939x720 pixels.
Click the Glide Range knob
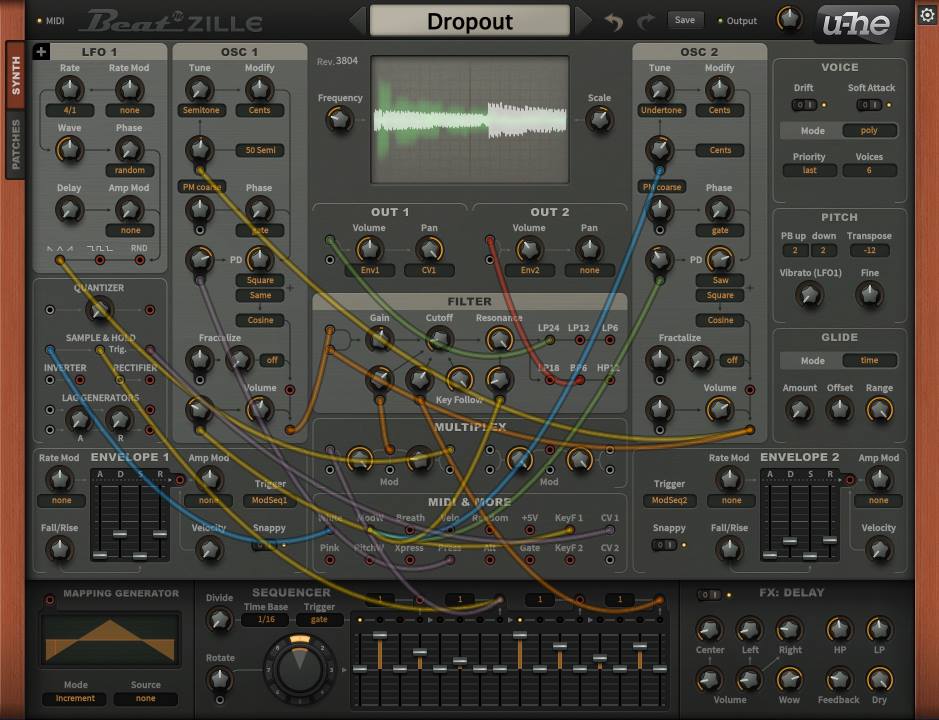(879, 410)
